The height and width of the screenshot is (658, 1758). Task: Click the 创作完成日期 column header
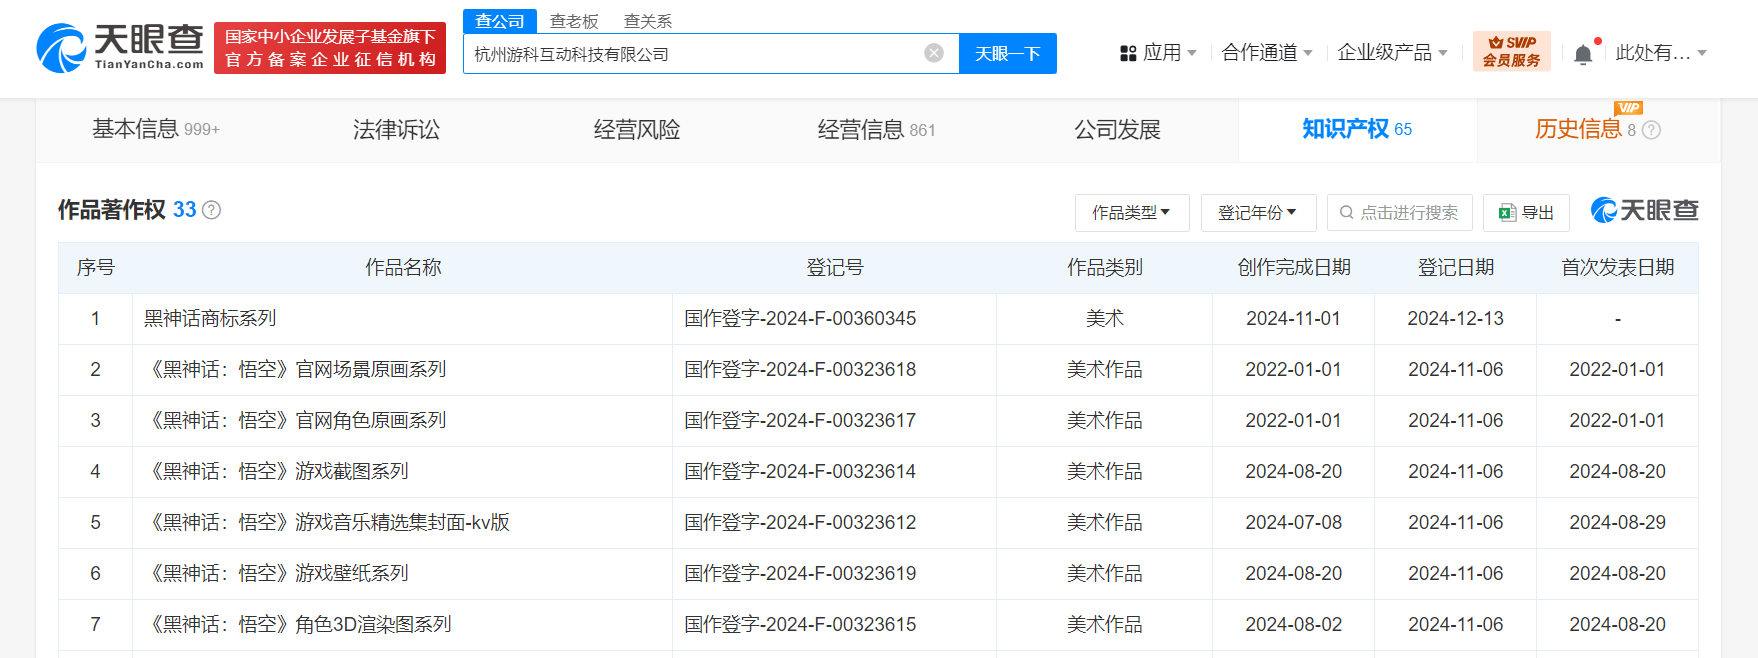point(1294,268)
